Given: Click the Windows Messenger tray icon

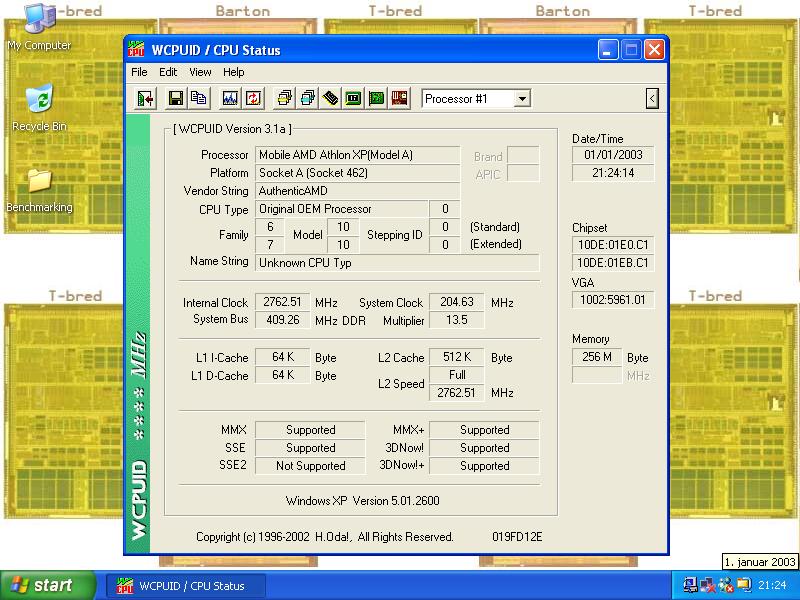Looking at the screenshot, I should [x=726, y=585].
